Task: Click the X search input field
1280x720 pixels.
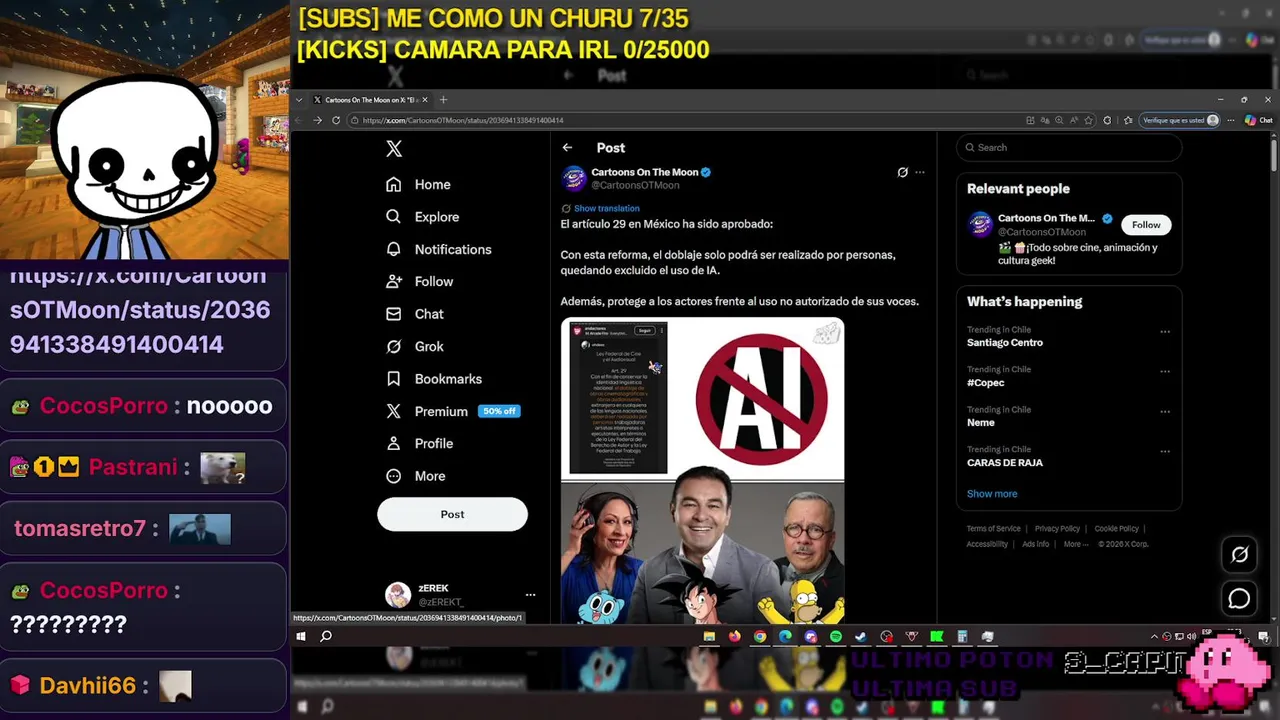Action: [x=1069, y=147]
